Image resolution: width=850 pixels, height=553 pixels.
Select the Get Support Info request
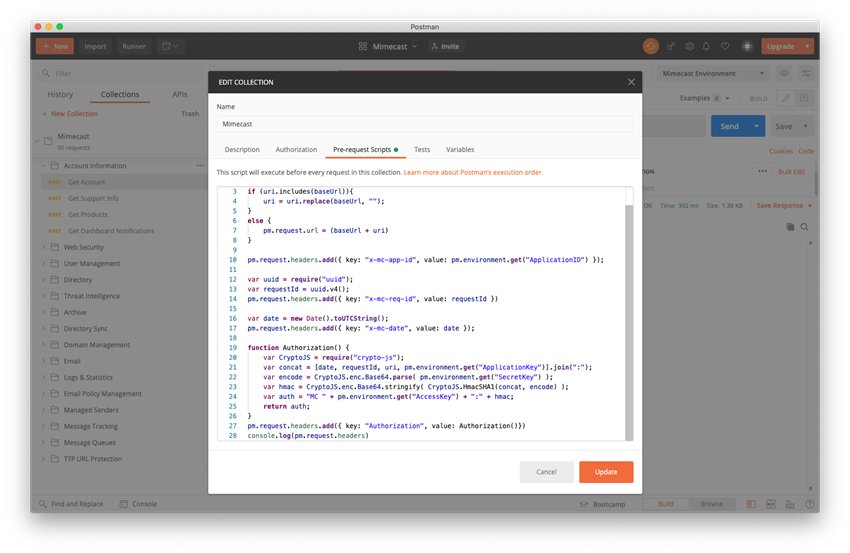pos(93,198)
